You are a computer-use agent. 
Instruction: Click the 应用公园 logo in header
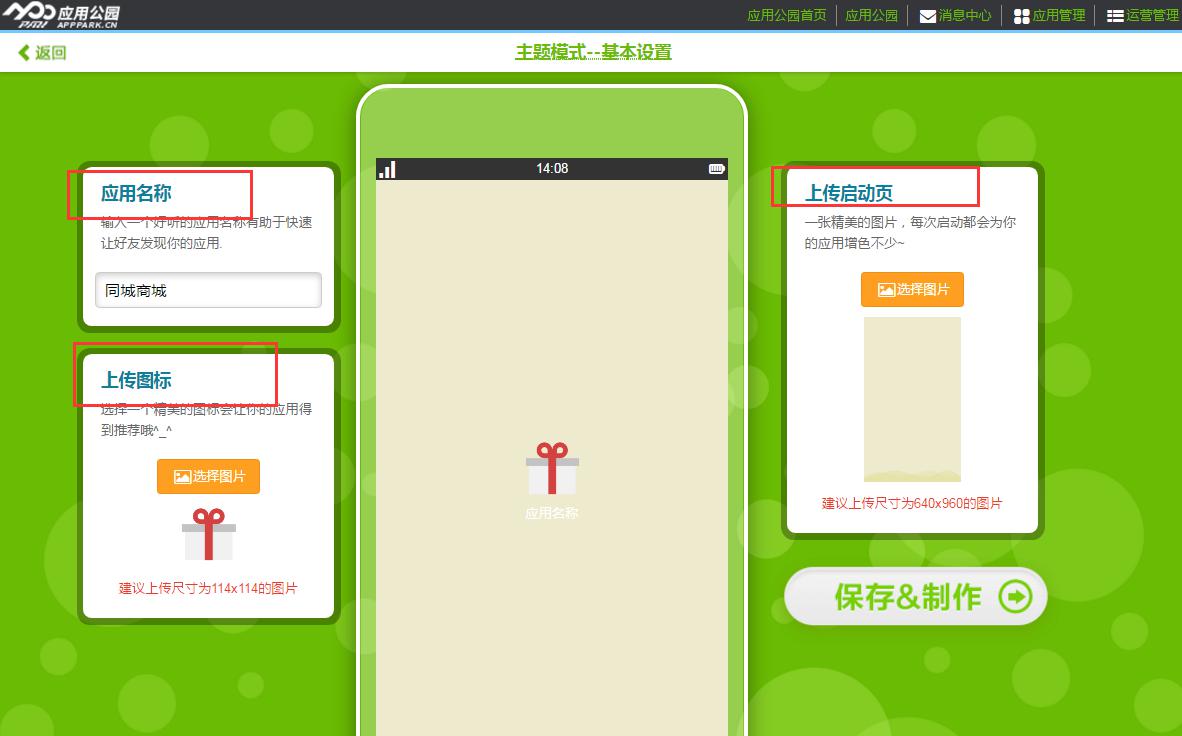pos(62,15)
